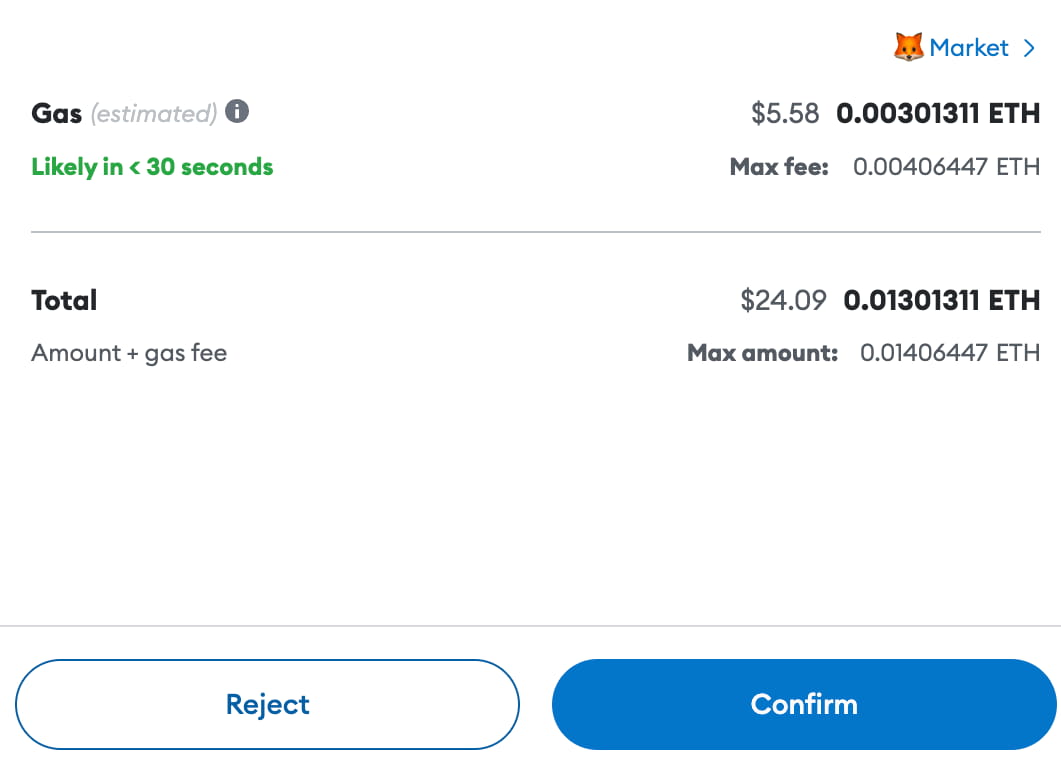Select the 0.00406447 ETH max fee value
This screenshot has width=1061, height=758.
[x=946, y=167]
